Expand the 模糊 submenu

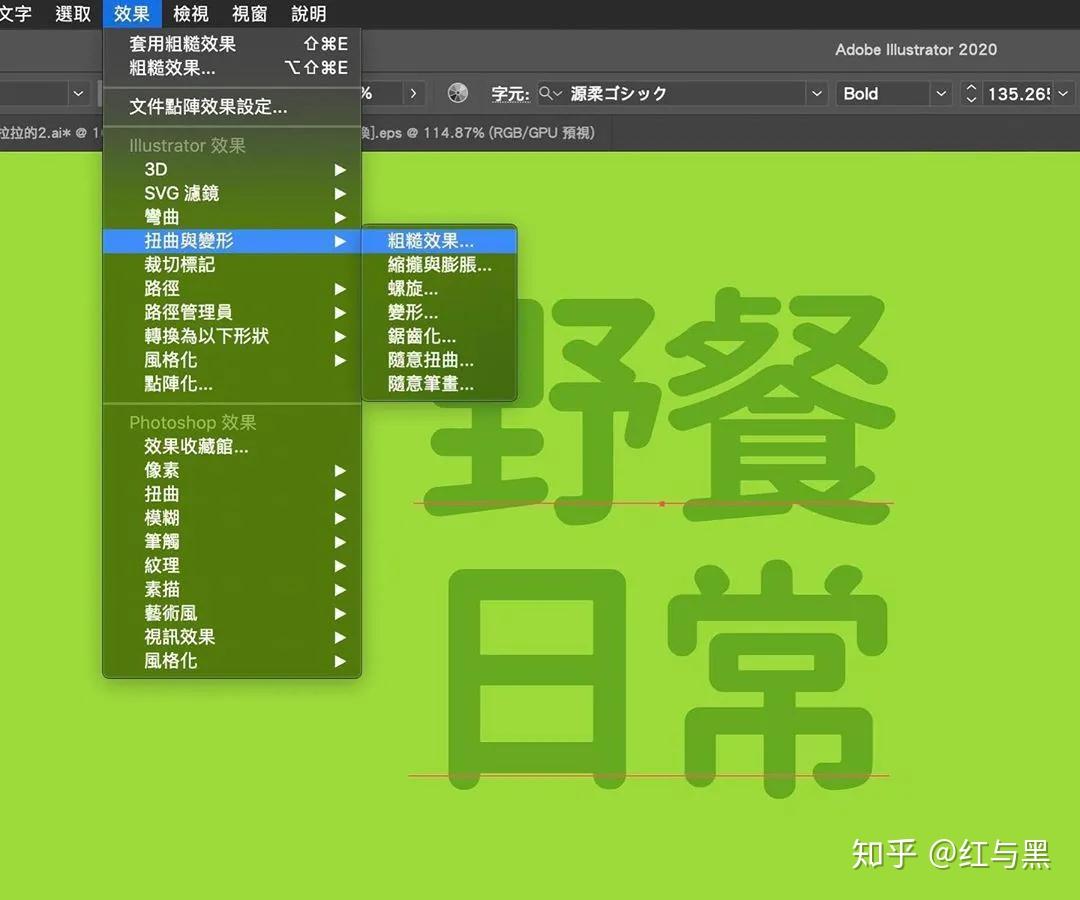coord(232,518)
